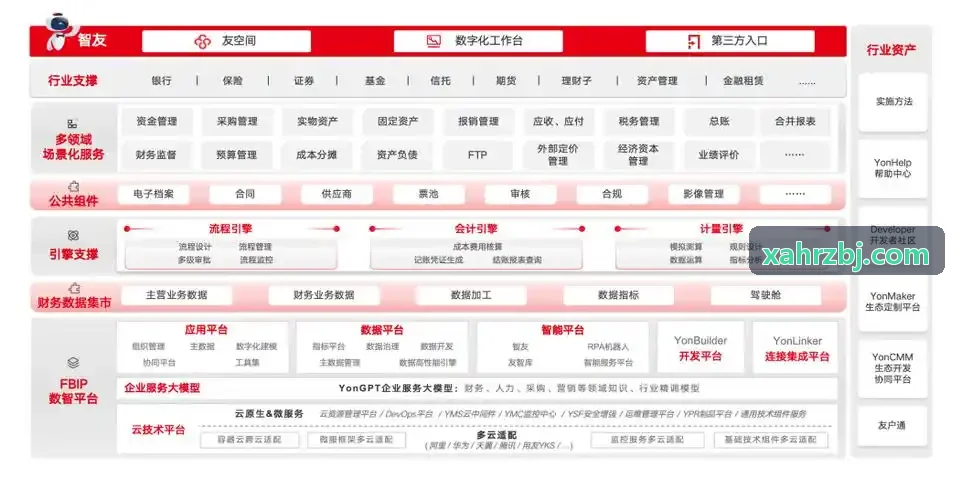Click the 供应商 component
This screenshot has height=500, width=961.
click(337, 194)
